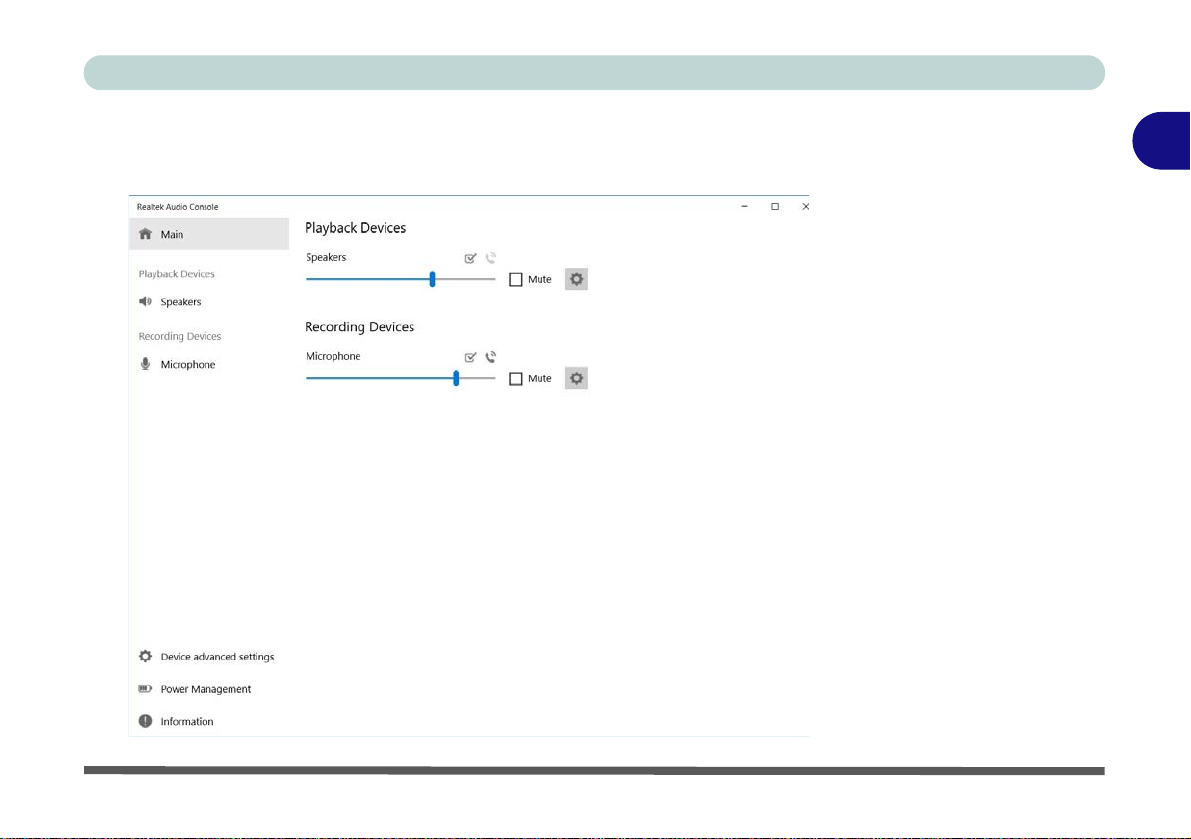Screen dimensions: 1191x839
Task: Click the speaker icon in sidebar
Action: (x=145, y=301)
